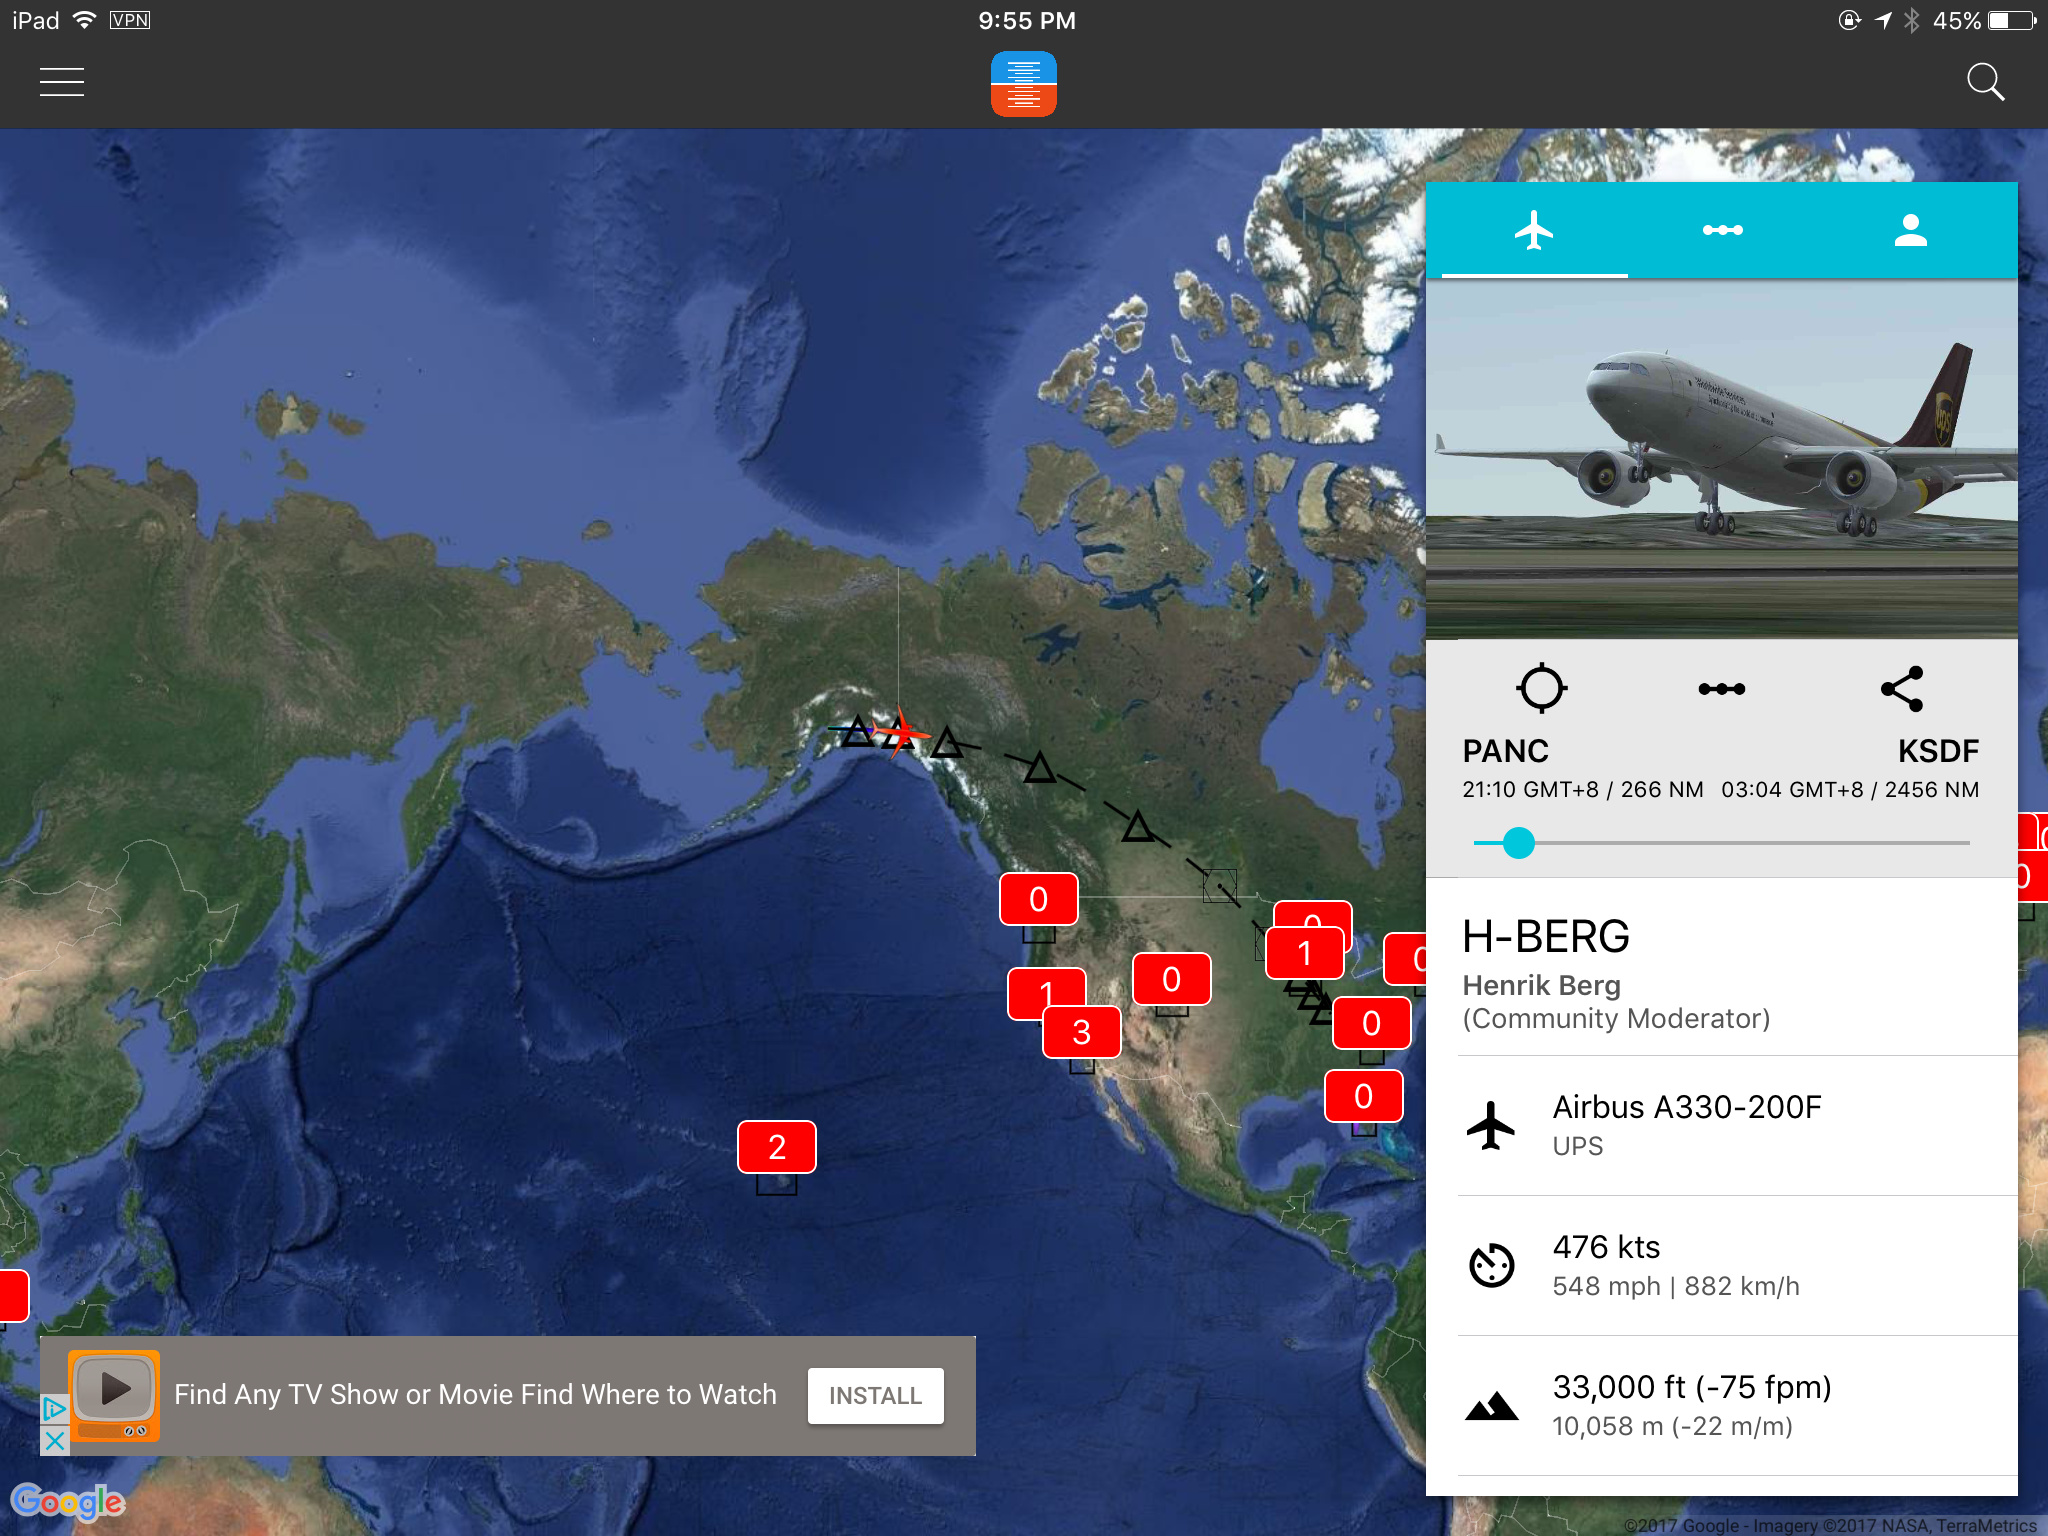2048x1536 pixels.
Task: Show the flight route via the dotted-line icon below the photo
Action: point(1721,688)
